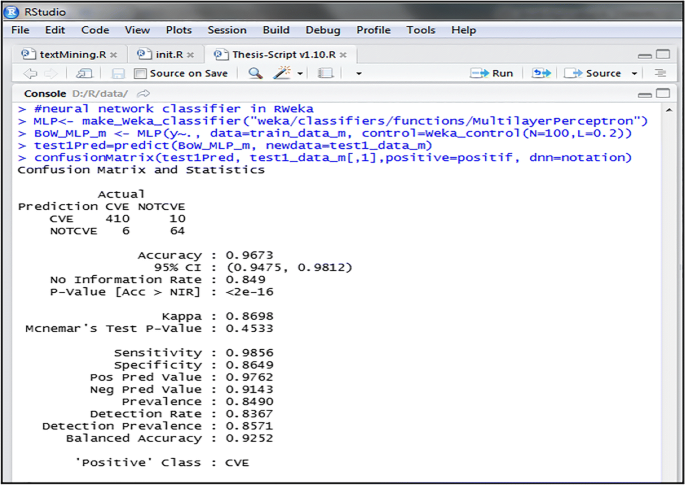
Task: Expand the dropdown arrow beside the wand icon
Action: tap(299, 73)
